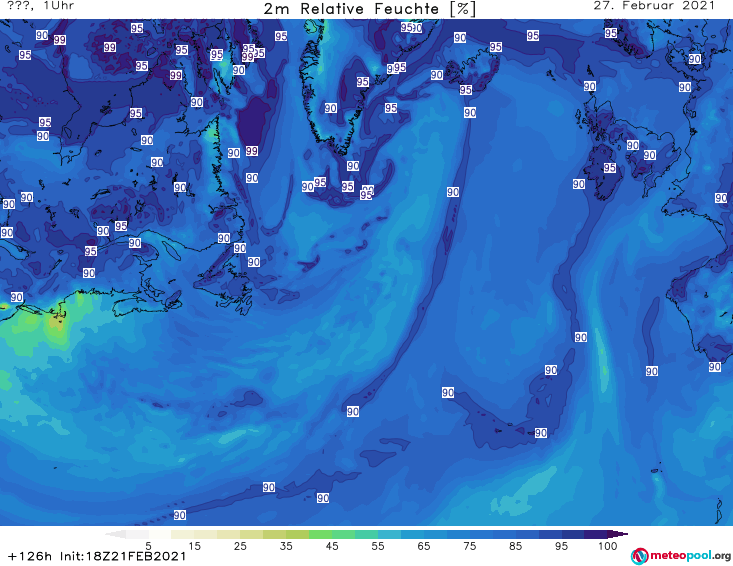Viewport: 733px width, 566px height.
Task: Click the colorbar value label '100'
Action: [x=608, y=546]
